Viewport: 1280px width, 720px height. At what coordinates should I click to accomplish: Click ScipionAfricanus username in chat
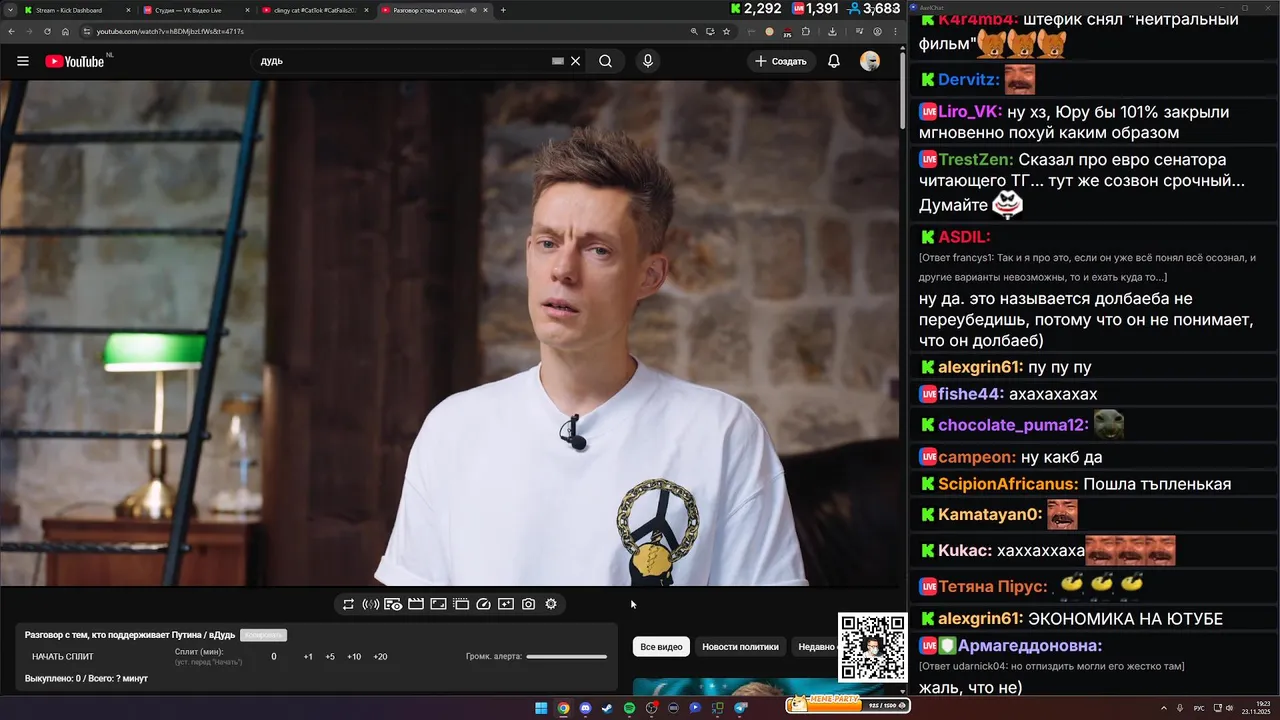(1008, 484)
